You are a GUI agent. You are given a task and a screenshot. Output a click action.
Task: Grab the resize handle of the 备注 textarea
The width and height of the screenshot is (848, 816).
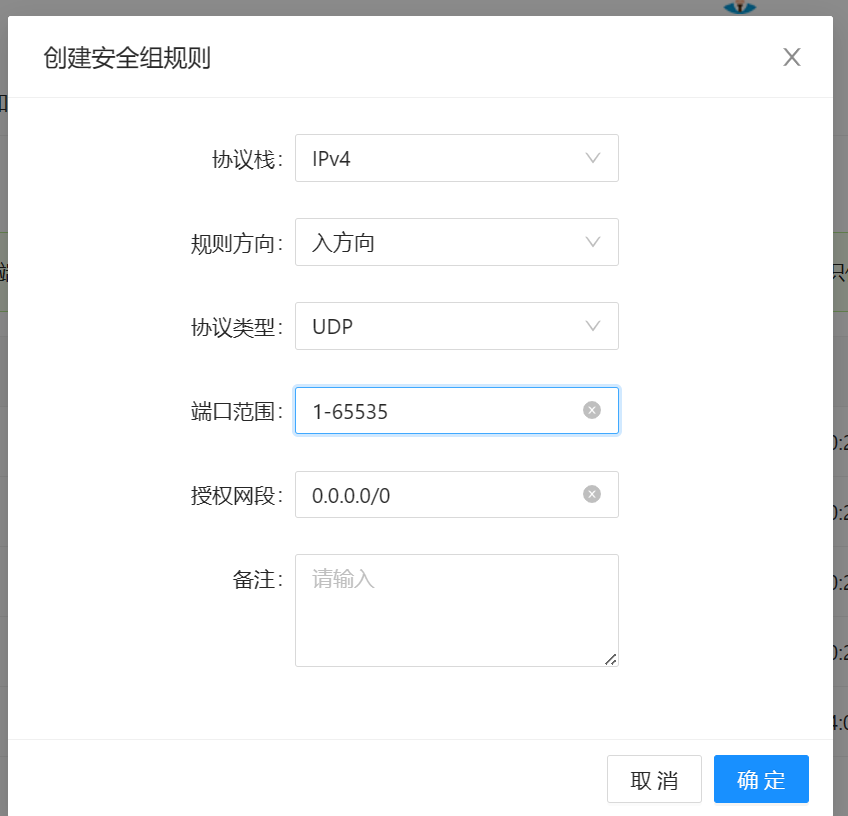point(611,659)
